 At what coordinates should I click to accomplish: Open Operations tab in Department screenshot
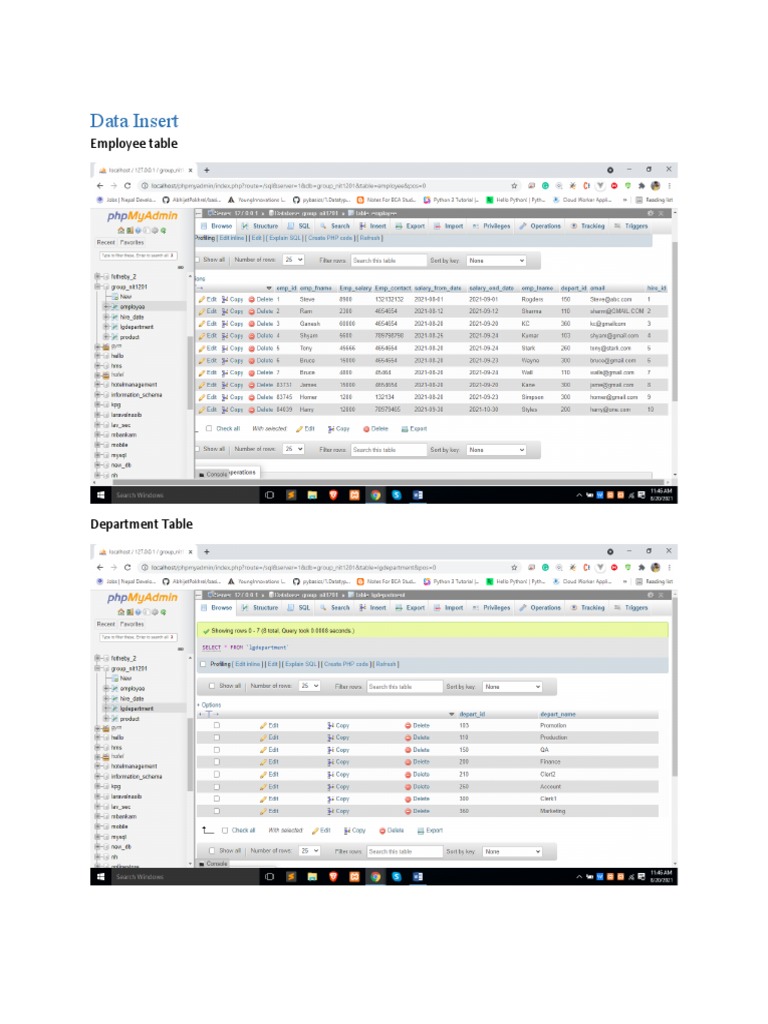pos(540,608)
